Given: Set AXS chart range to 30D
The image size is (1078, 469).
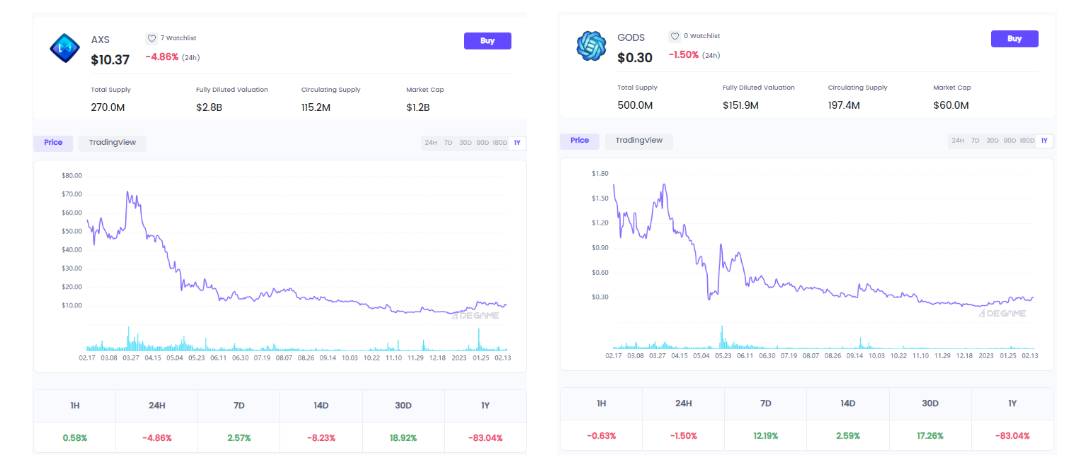Looking at the screenshot, I should (465, 143).
